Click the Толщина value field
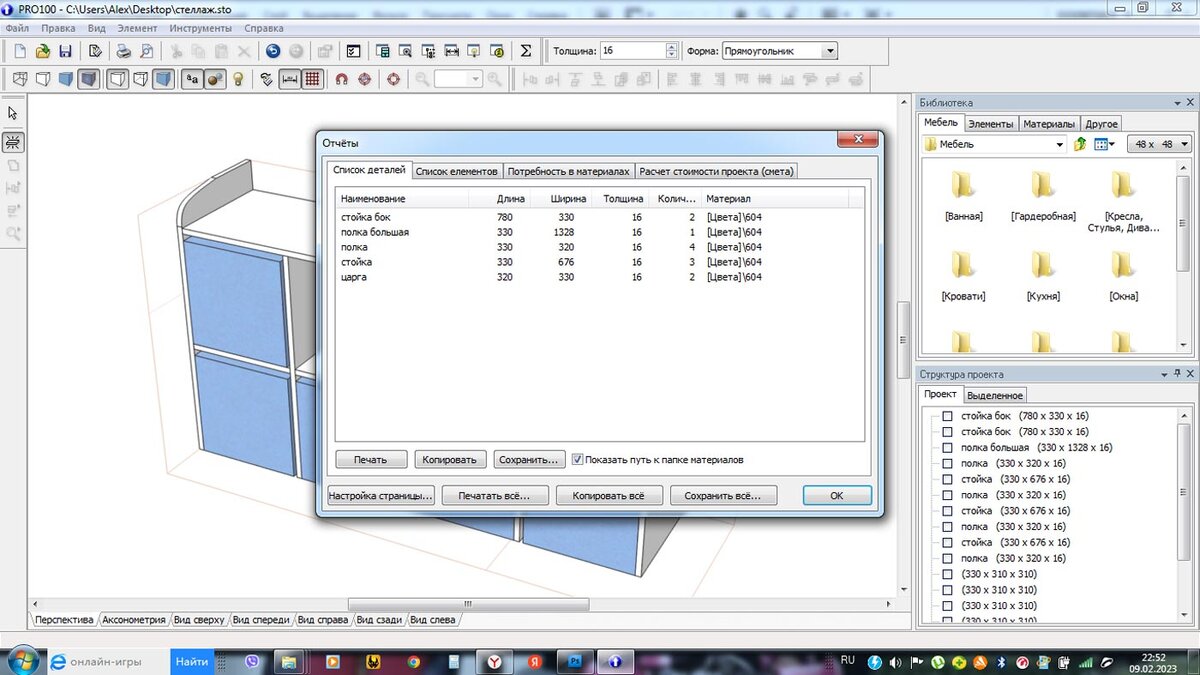Image resolution: width=1200 pixels, height=675 pixels. pos(631,51)
